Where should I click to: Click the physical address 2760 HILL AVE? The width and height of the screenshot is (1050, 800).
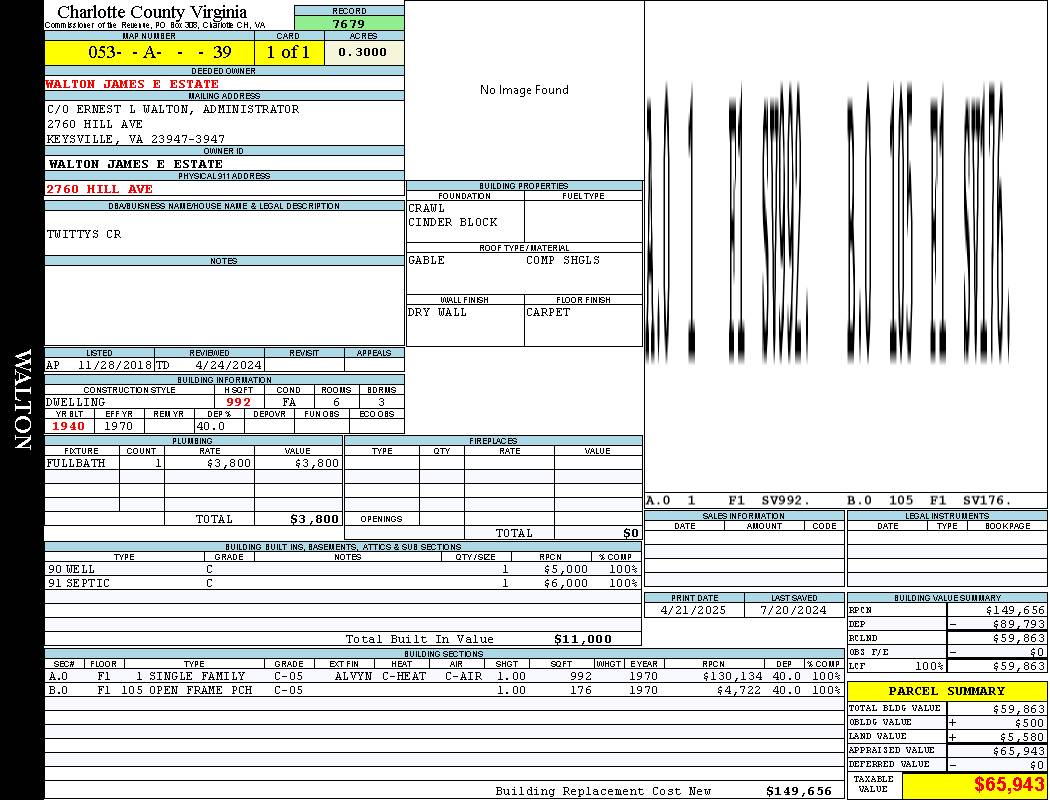coord(100,188)
